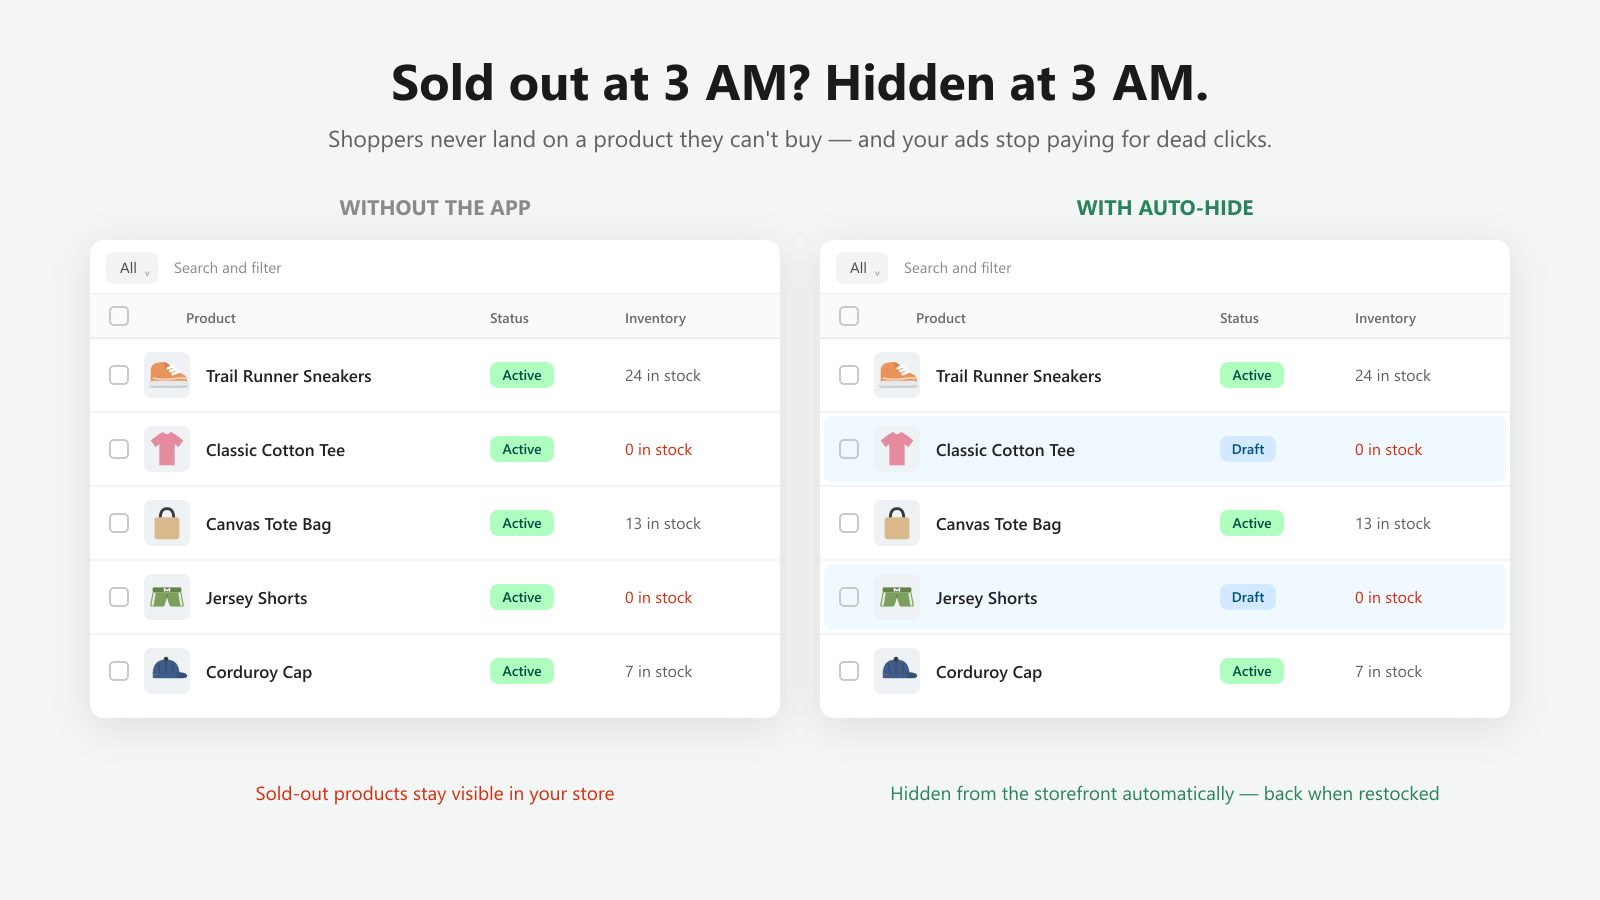The image size is (1600, 900).
Task: Open Corduroy Cap product in the left list
Action: click(259, 672)
